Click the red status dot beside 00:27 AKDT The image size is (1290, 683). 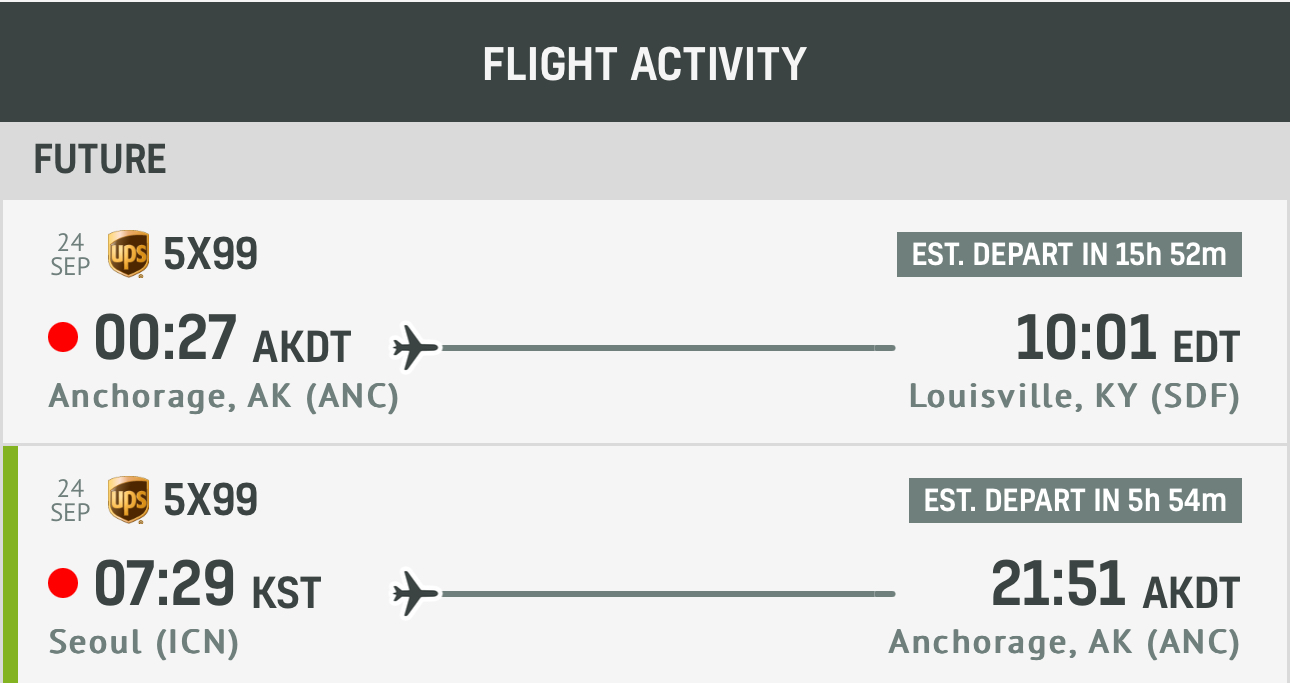click(63, 339)
